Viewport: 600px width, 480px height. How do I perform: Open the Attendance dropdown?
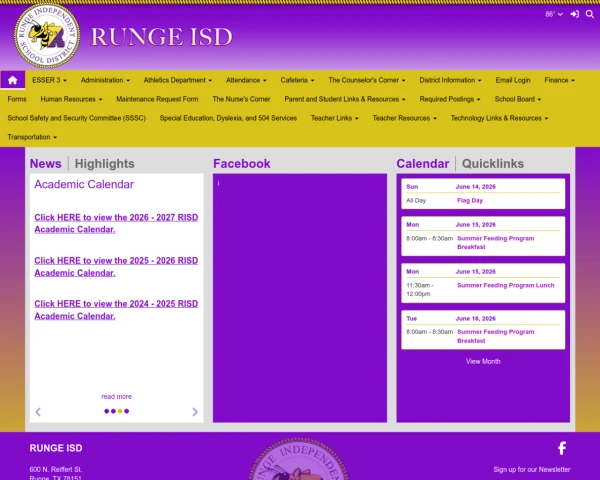click(x=246, y=80)
